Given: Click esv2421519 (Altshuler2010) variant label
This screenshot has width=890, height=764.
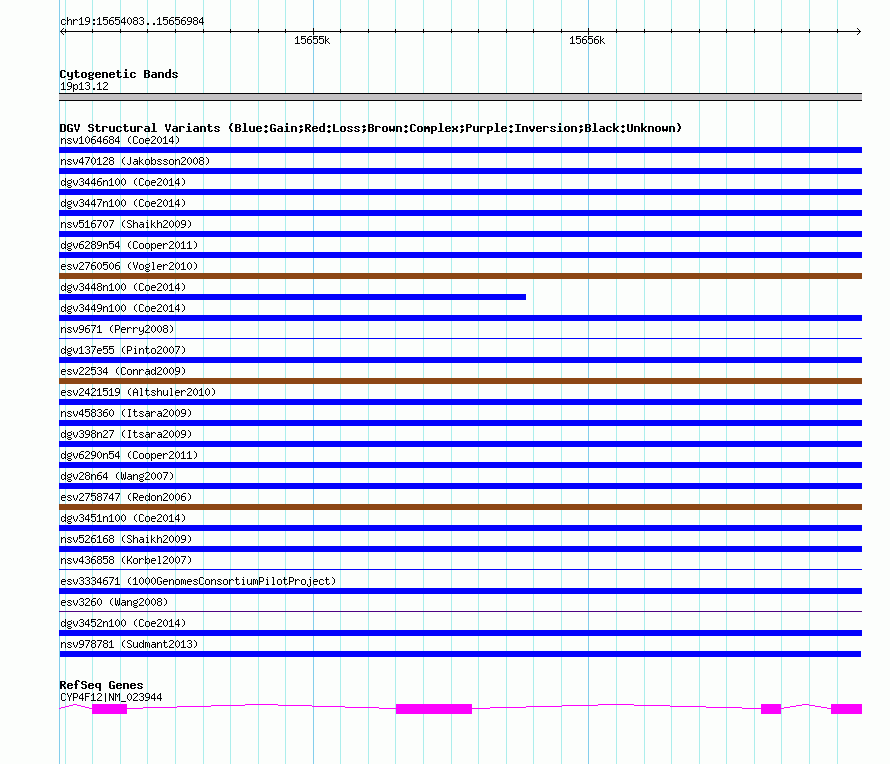Looking at the screenshot, I should 138,392.
